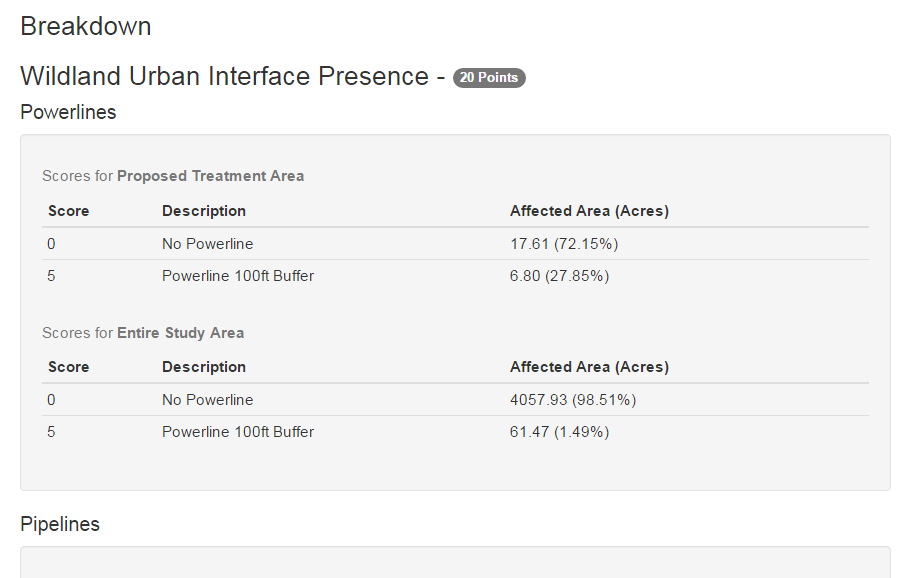
Task: Click the Powerlines section heading
Action: (68, 112)
